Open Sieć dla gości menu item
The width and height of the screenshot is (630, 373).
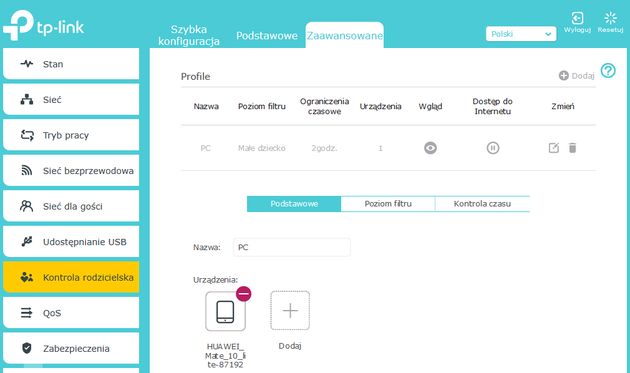click(71, 206)
